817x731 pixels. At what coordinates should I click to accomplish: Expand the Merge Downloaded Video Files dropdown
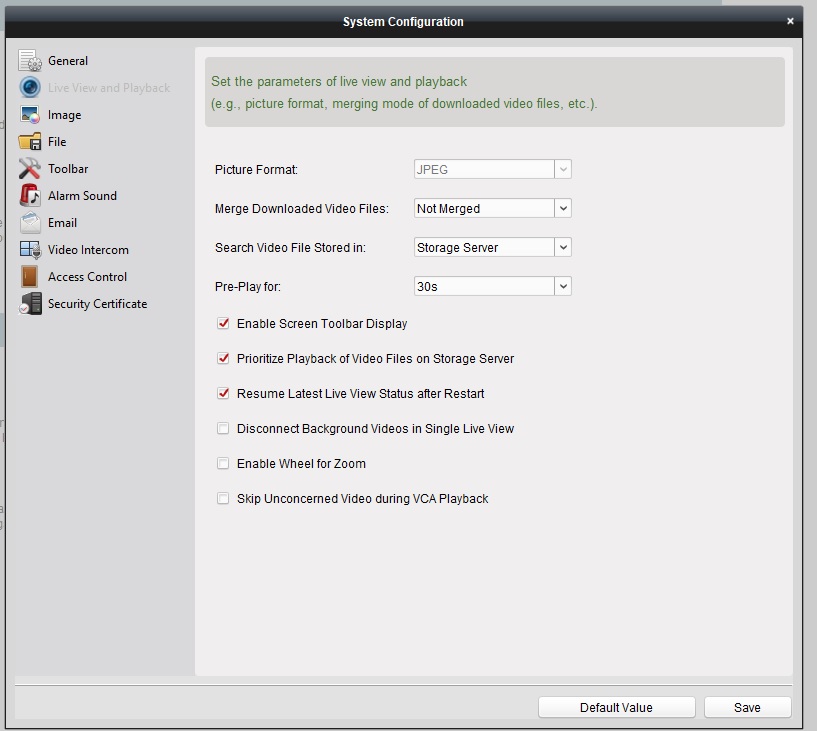563,208
